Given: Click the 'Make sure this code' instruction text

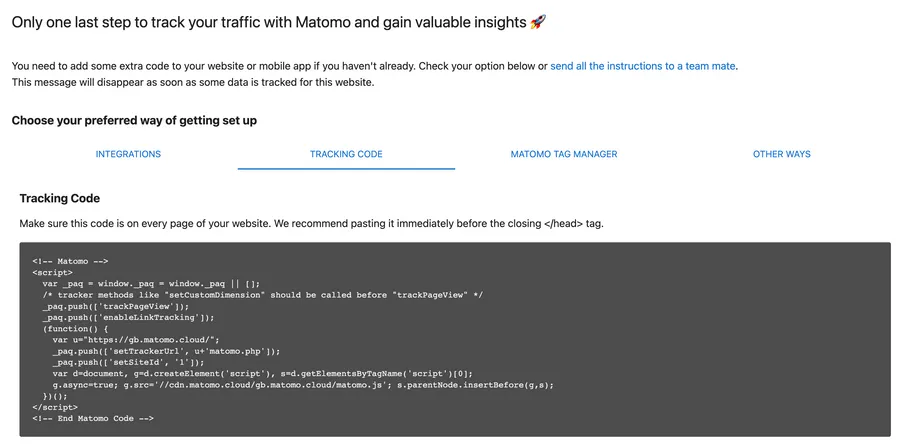Looking at the screenshot, I should click(311, 223).
